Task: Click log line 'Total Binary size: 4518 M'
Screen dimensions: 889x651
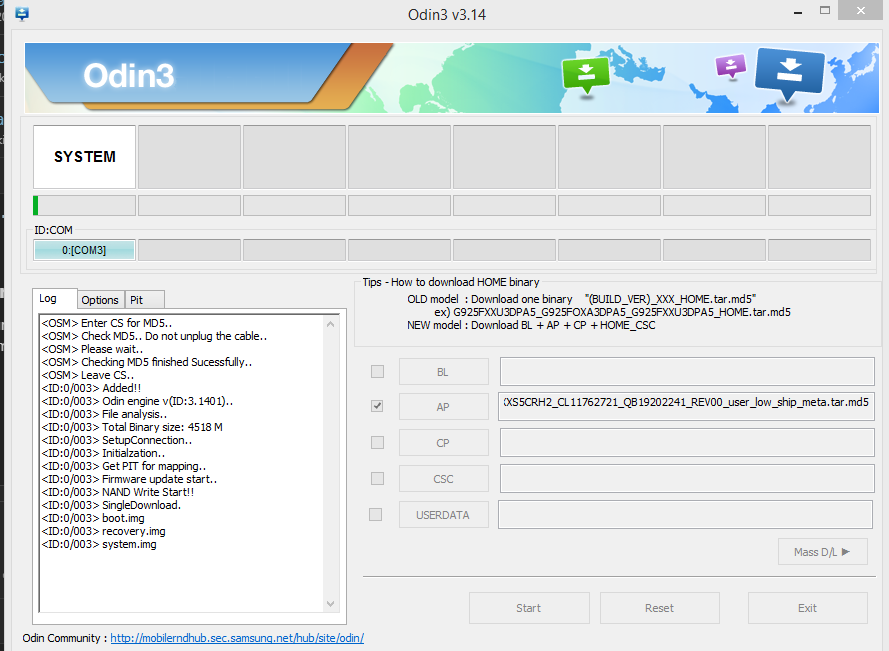Action: click(132, 427)
